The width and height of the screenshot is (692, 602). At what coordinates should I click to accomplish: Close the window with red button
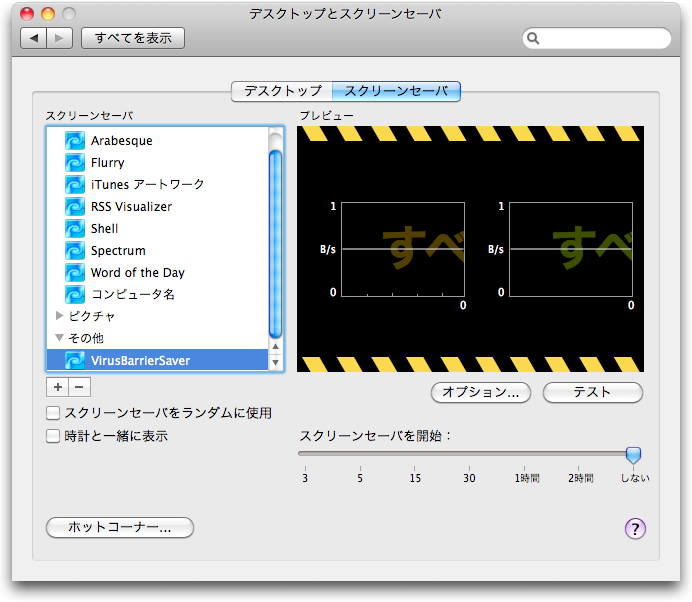(x=27, y=14)
